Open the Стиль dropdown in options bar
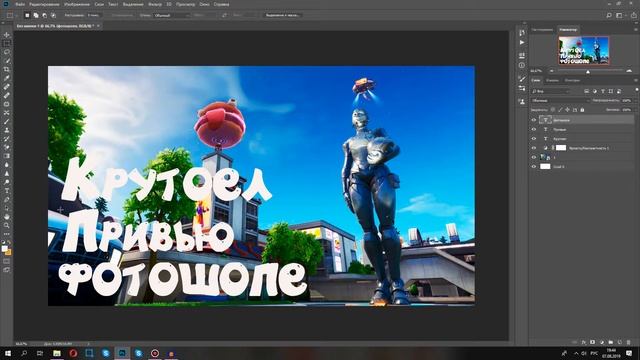This screenshot has height=360, width=640. (171, 15)
